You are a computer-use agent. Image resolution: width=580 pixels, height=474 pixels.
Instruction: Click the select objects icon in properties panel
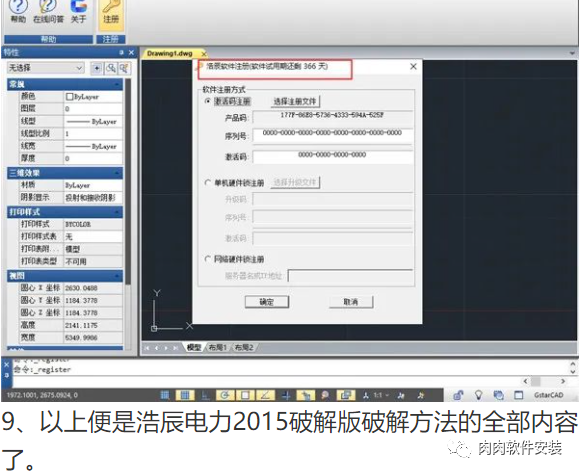(x=111, y=68)
